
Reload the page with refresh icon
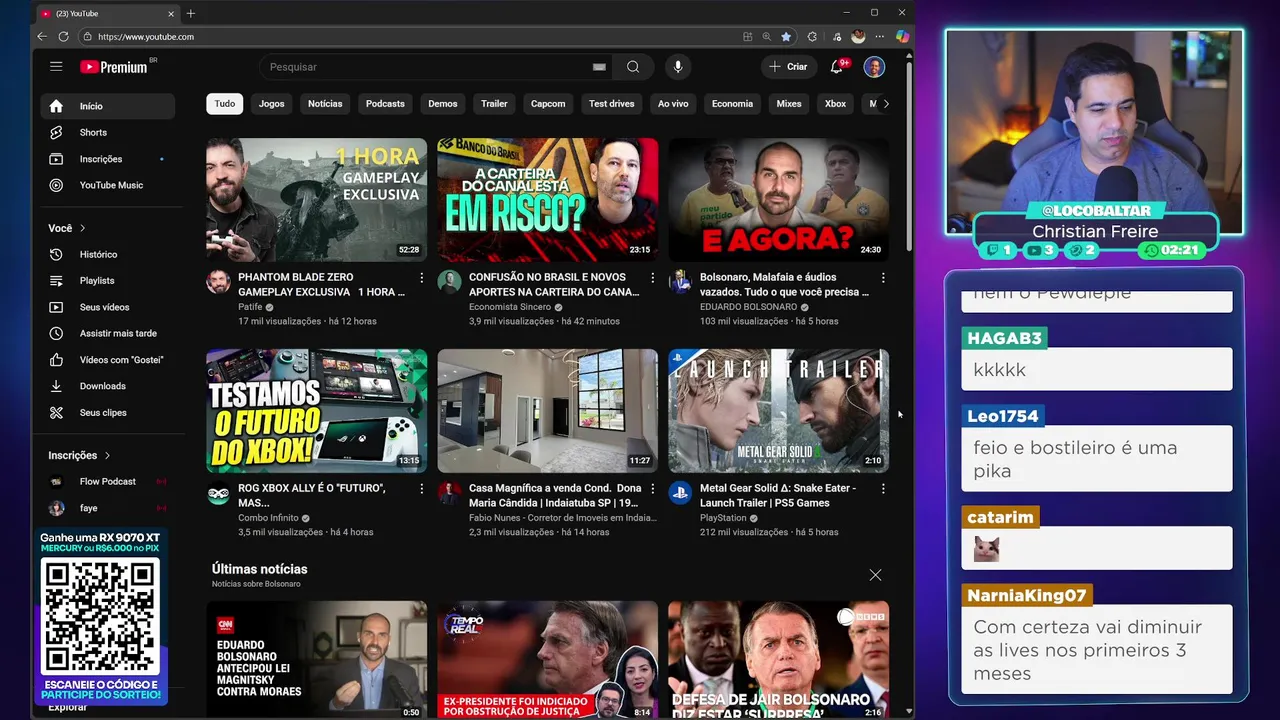point(63,36)
